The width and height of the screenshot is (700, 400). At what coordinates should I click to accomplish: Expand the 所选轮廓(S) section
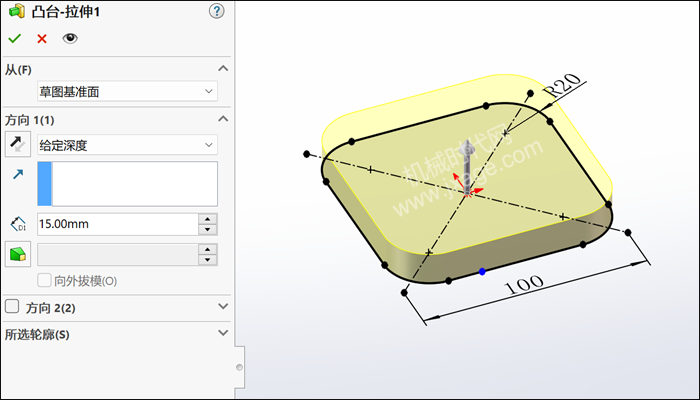pos(222,333)
